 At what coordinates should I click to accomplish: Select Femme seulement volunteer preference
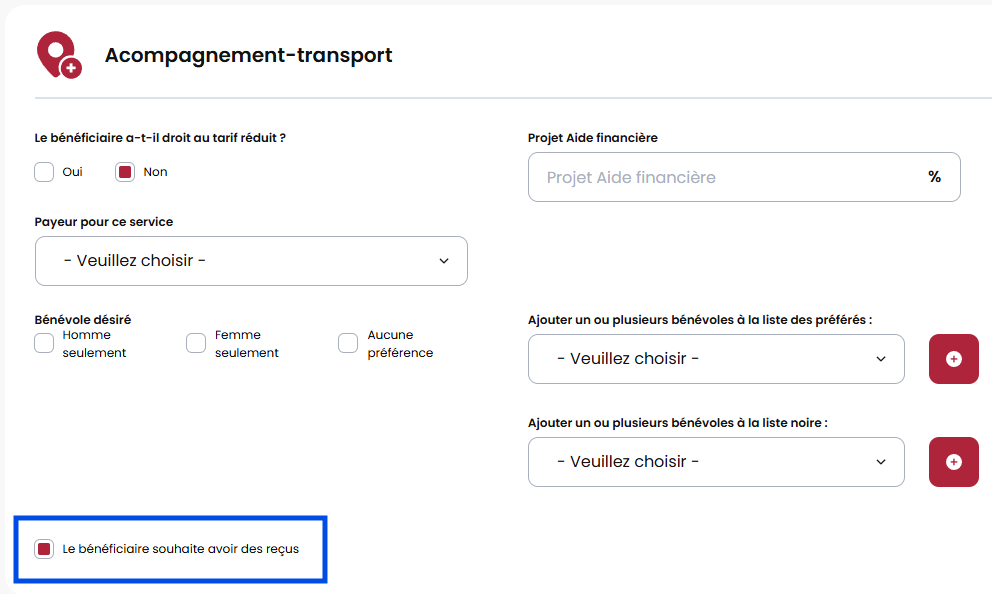(x=196, y=344)
